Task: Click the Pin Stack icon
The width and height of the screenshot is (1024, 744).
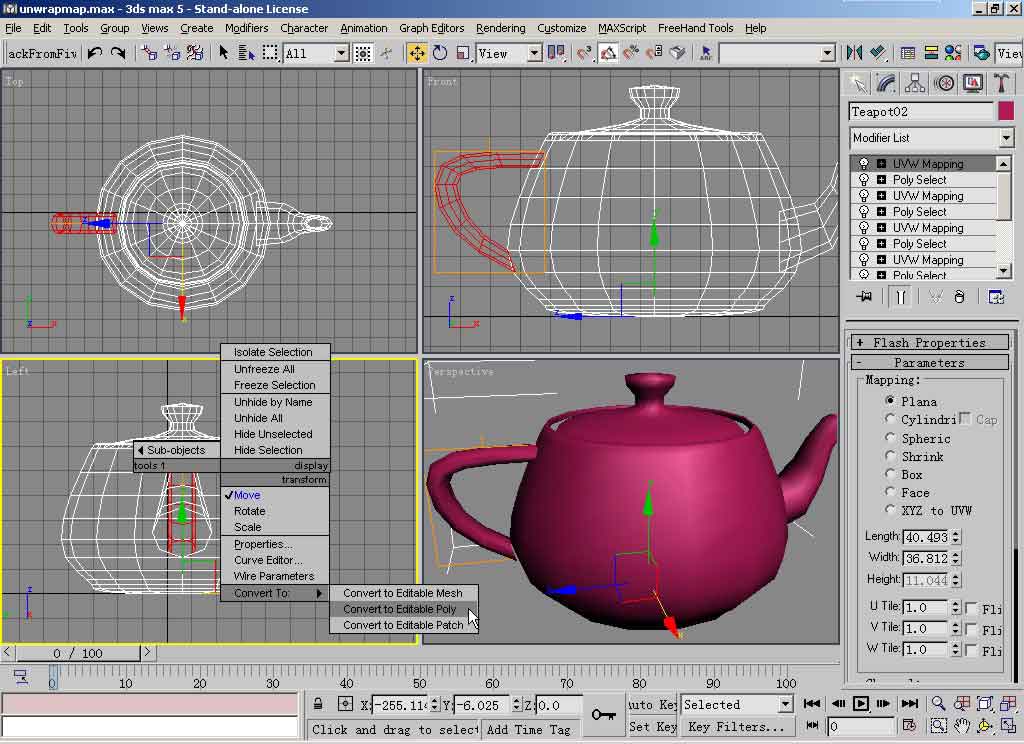Action: tap(865, 297)
